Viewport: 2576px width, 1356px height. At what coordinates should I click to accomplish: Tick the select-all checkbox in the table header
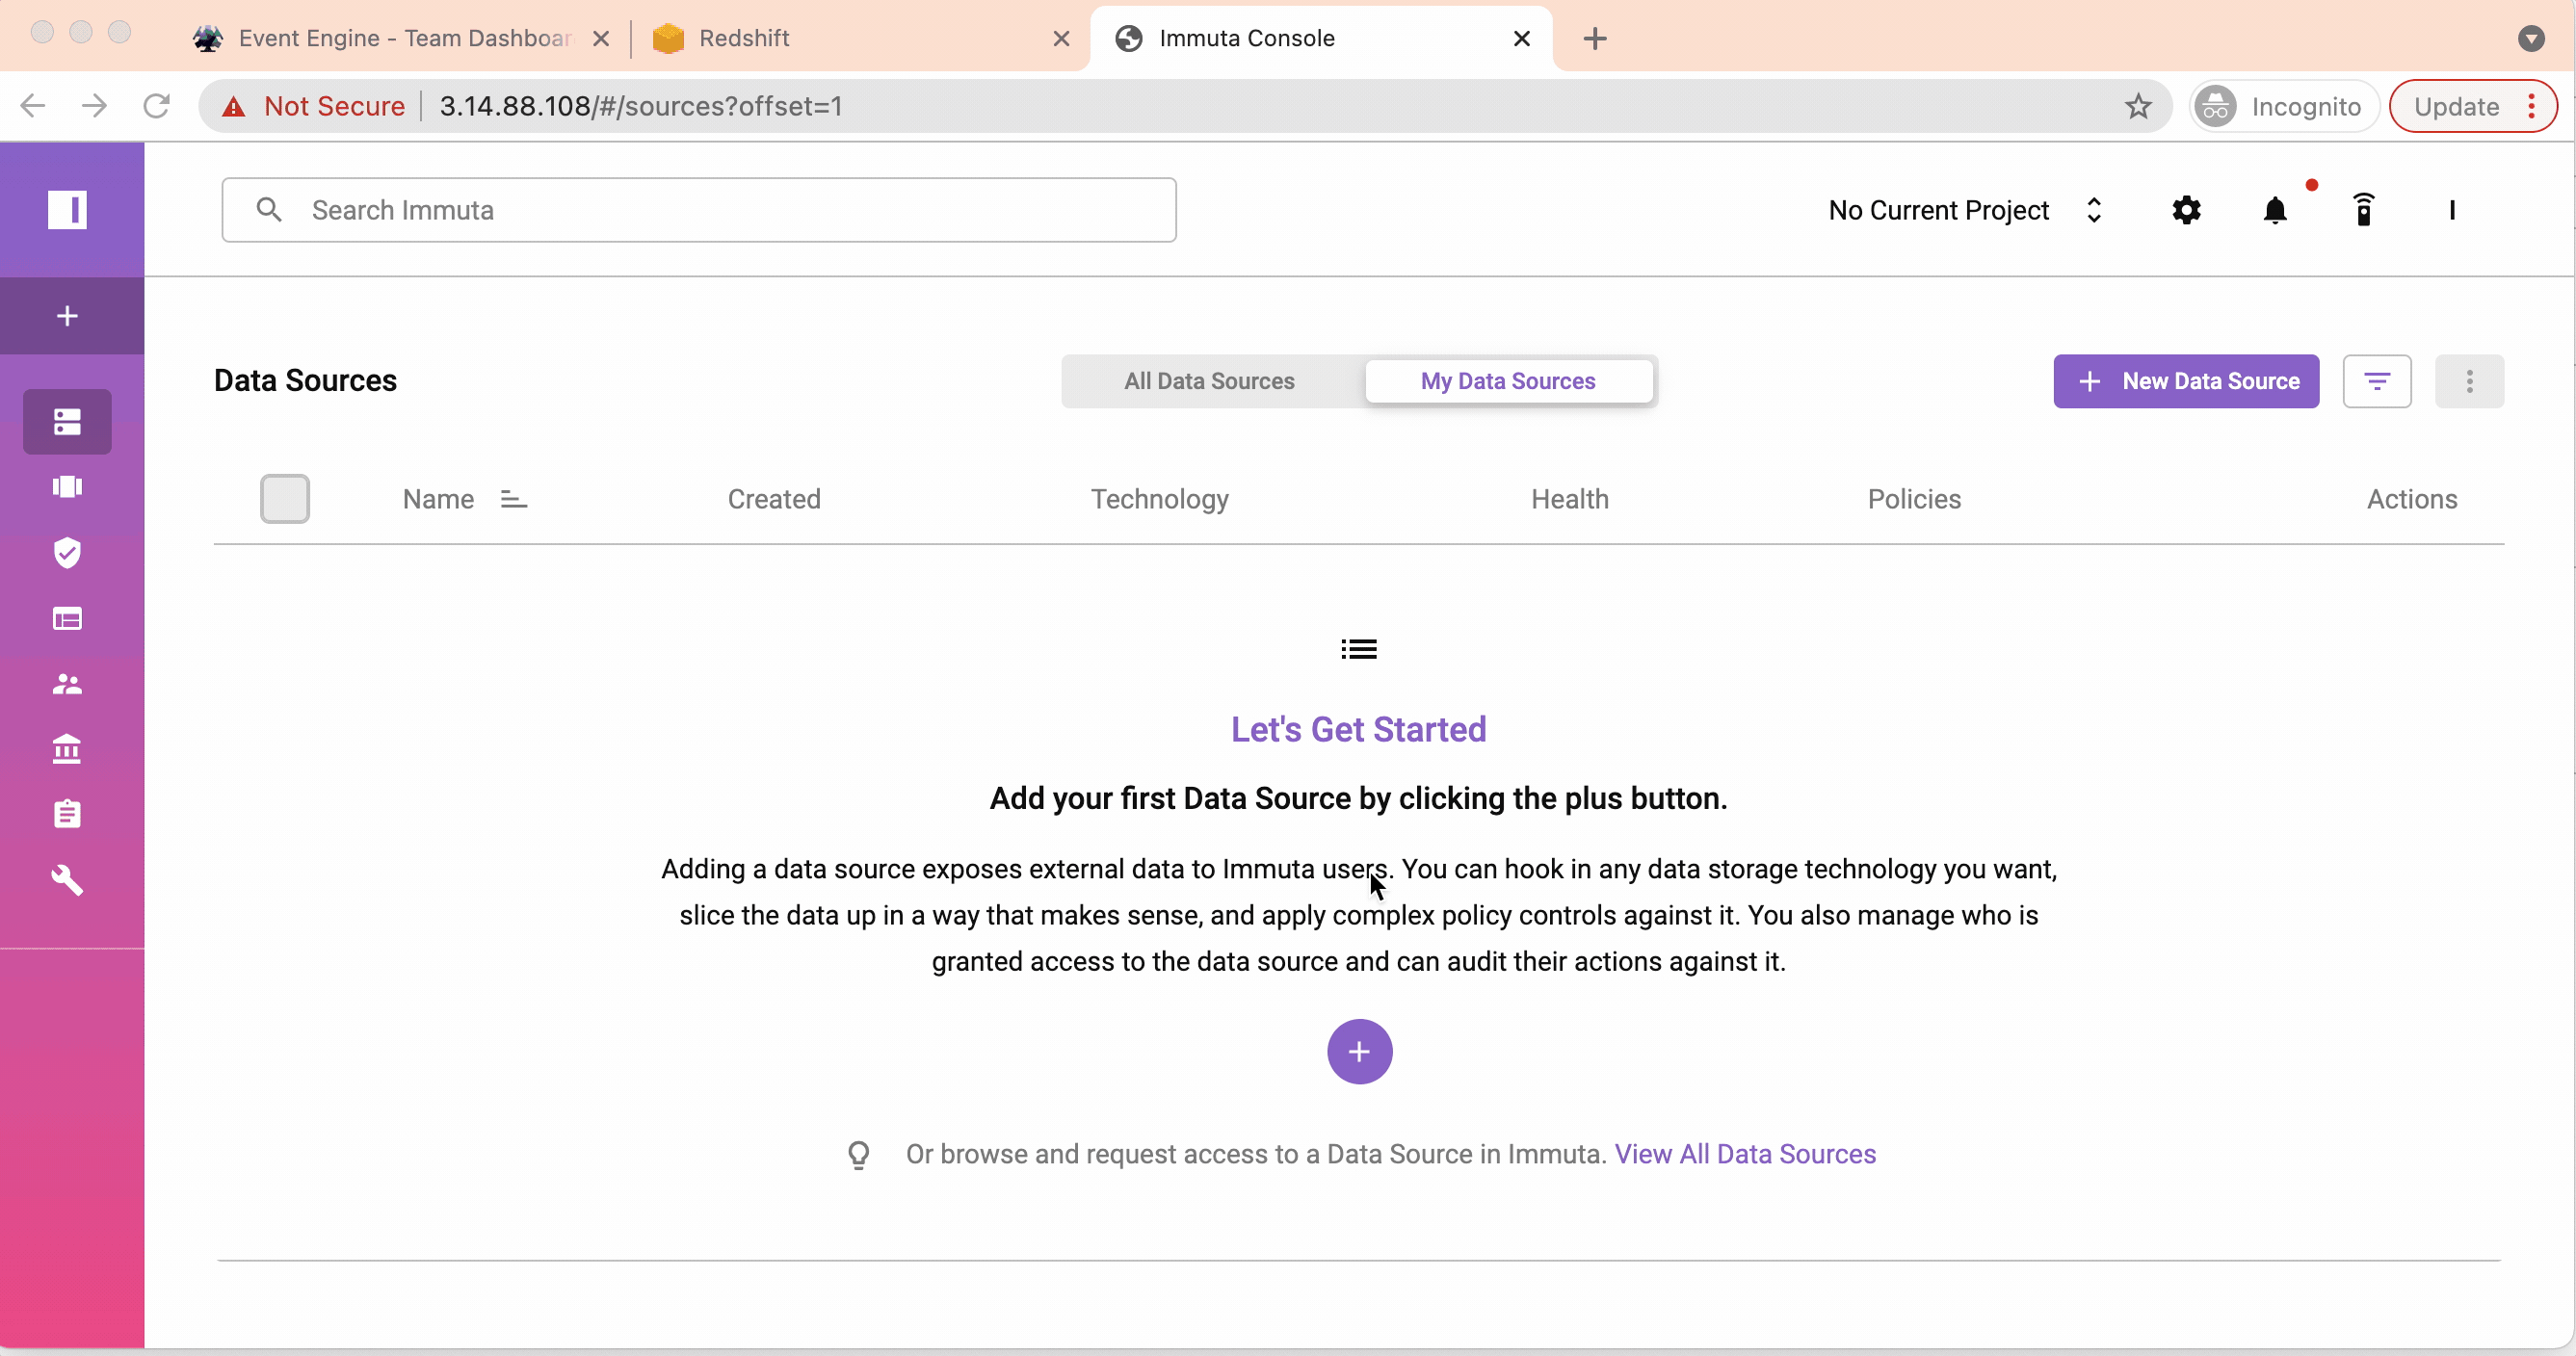[285, 498]
